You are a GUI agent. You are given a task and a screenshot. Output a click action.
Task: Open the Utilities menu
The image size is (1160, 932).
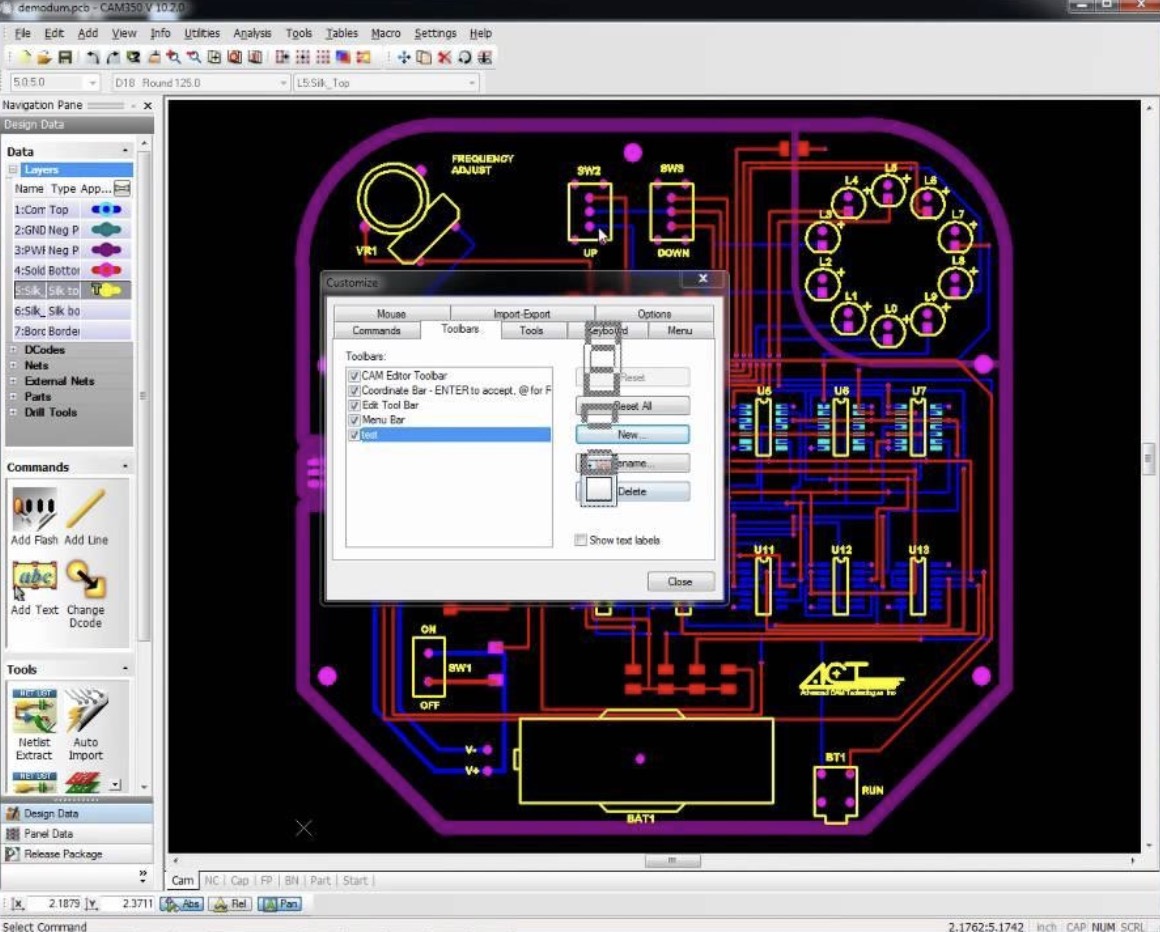tap(201, 33)
